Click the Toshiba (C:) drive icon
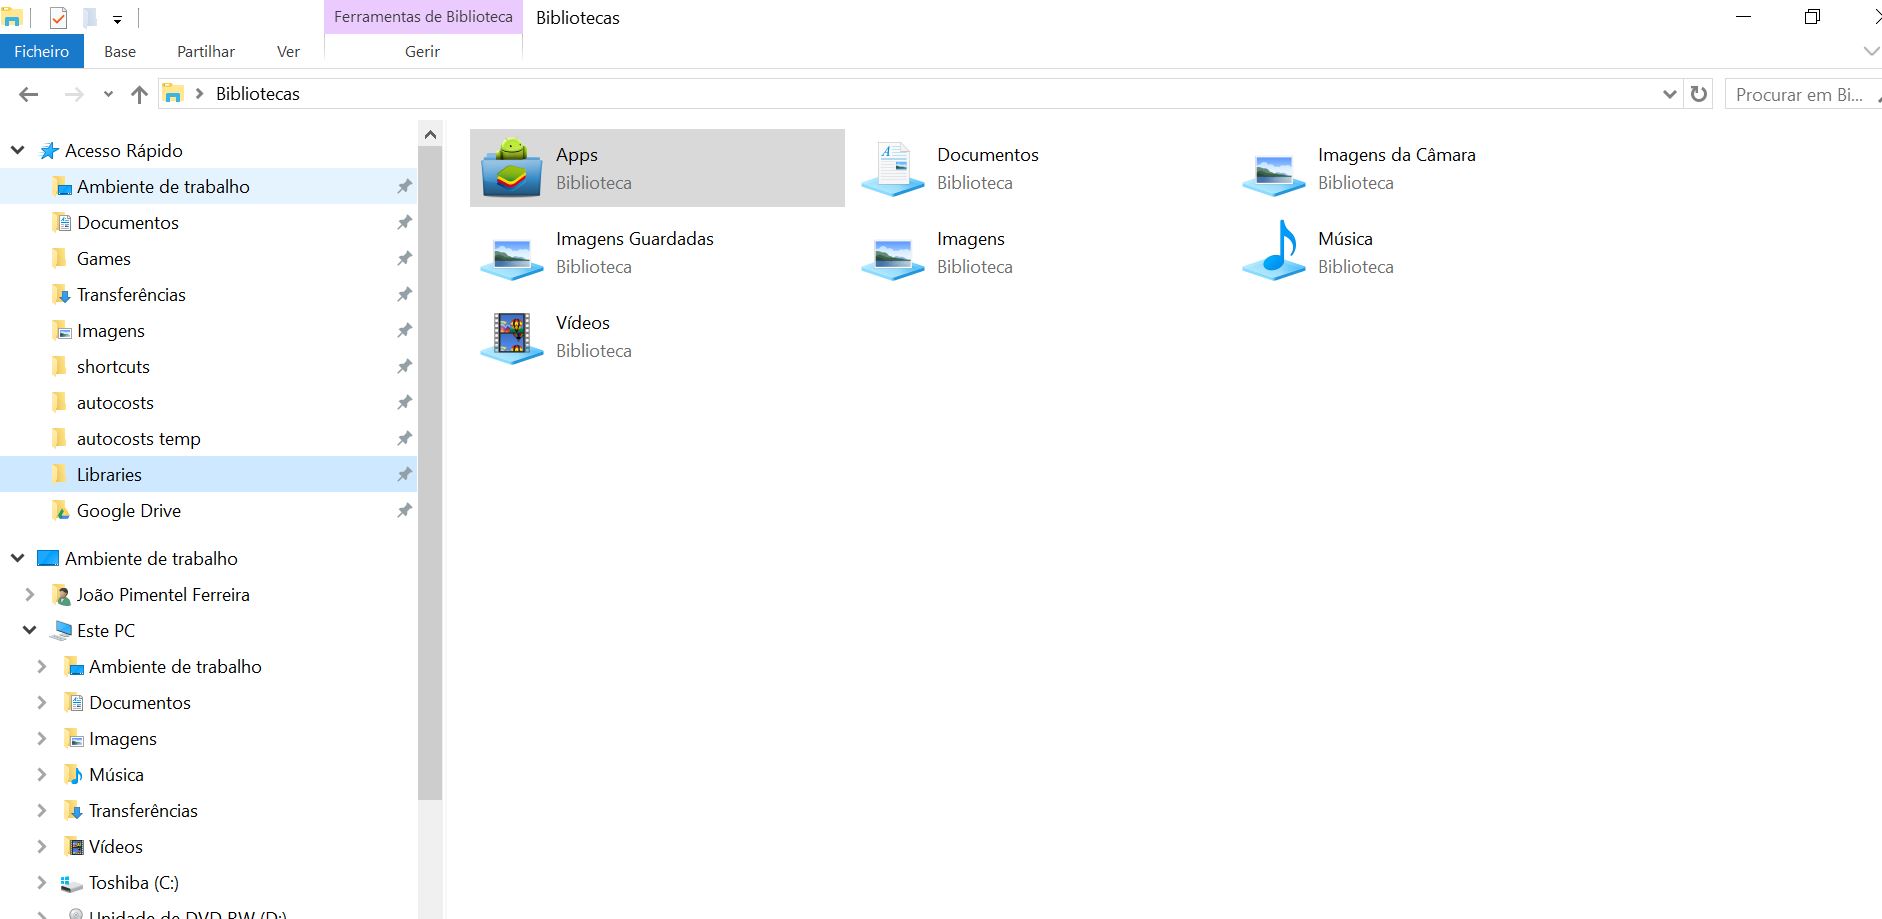Viewport: 1882px width, 919px height. (x=72, y=883)
